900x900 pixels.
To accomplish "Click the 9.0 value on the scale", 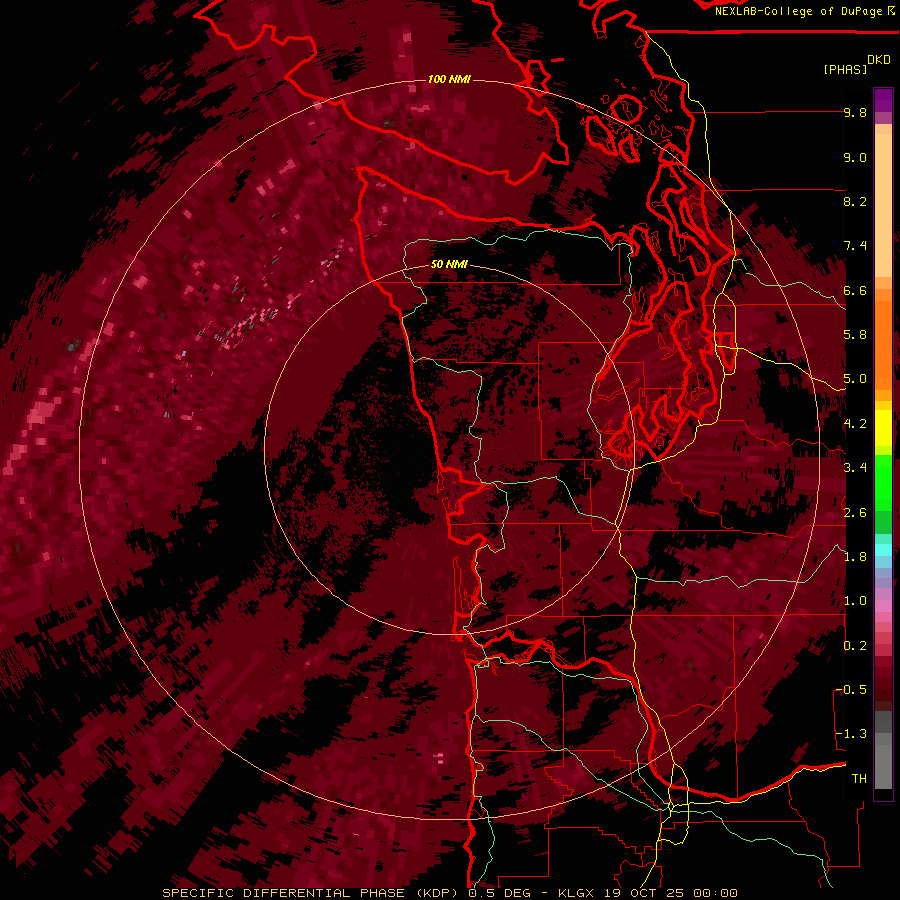I will click(x=855, y=157).
